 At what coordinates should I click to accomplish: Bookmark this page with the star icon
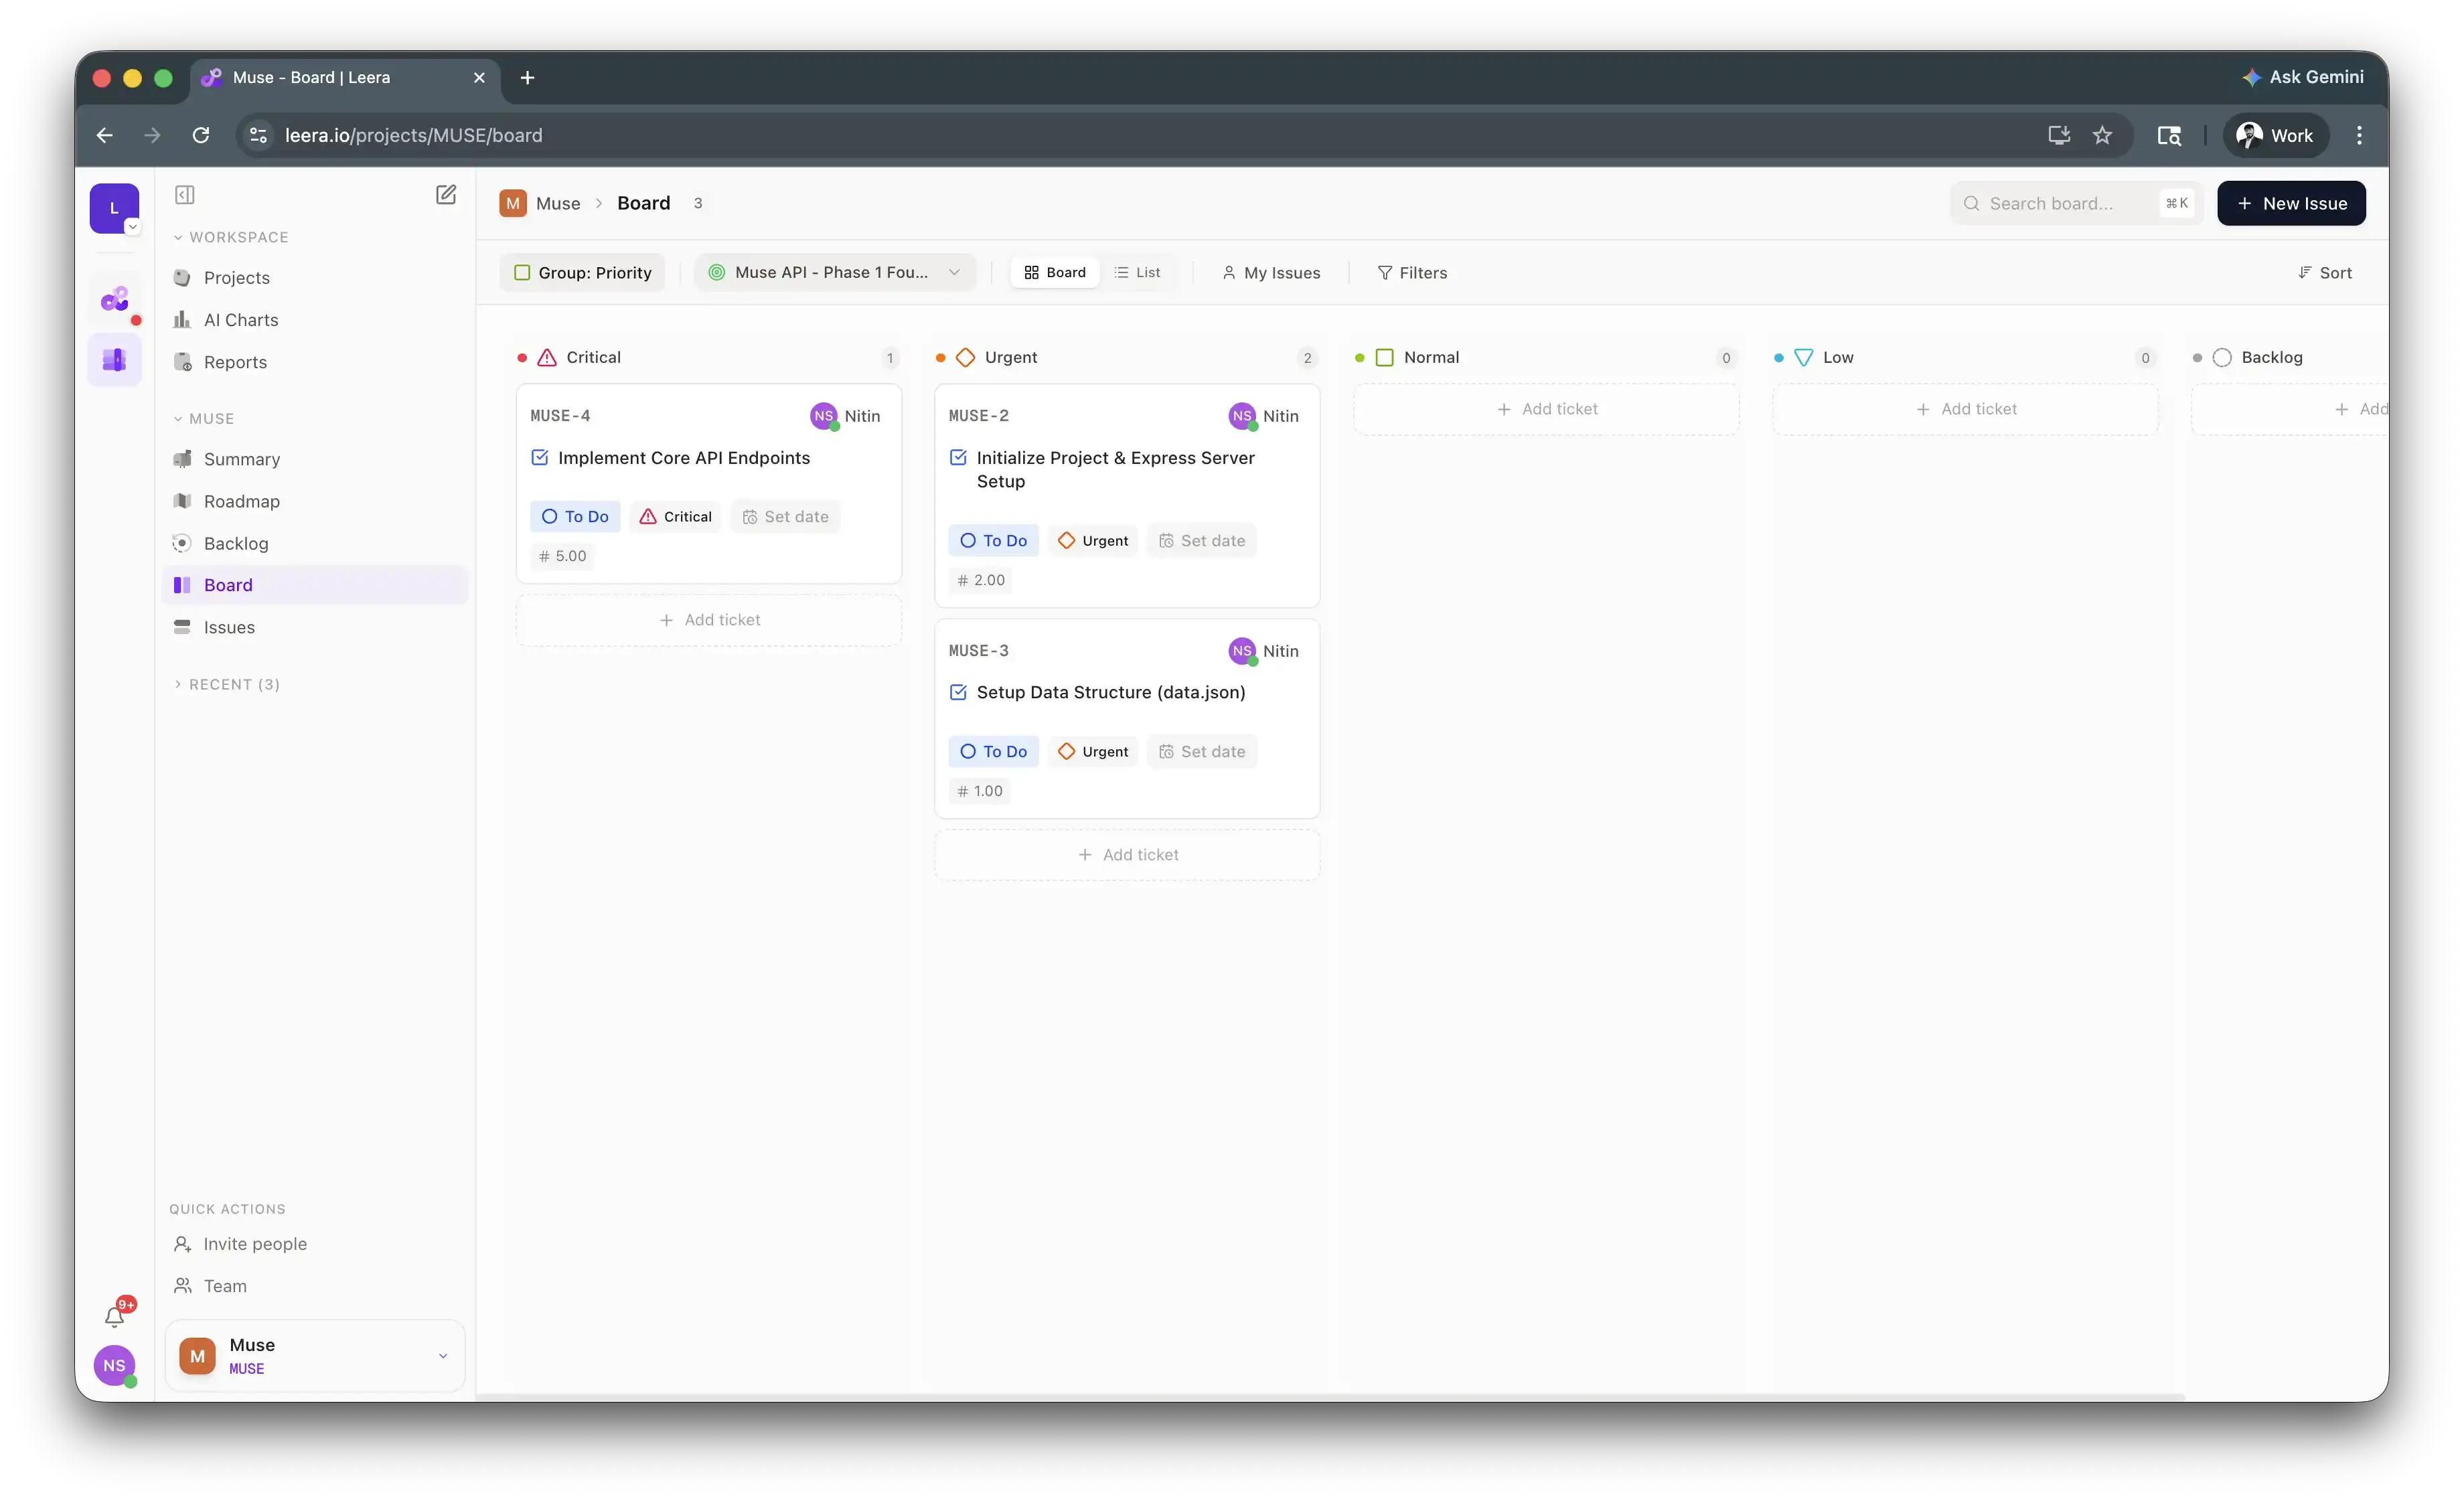coord(2102,135)
